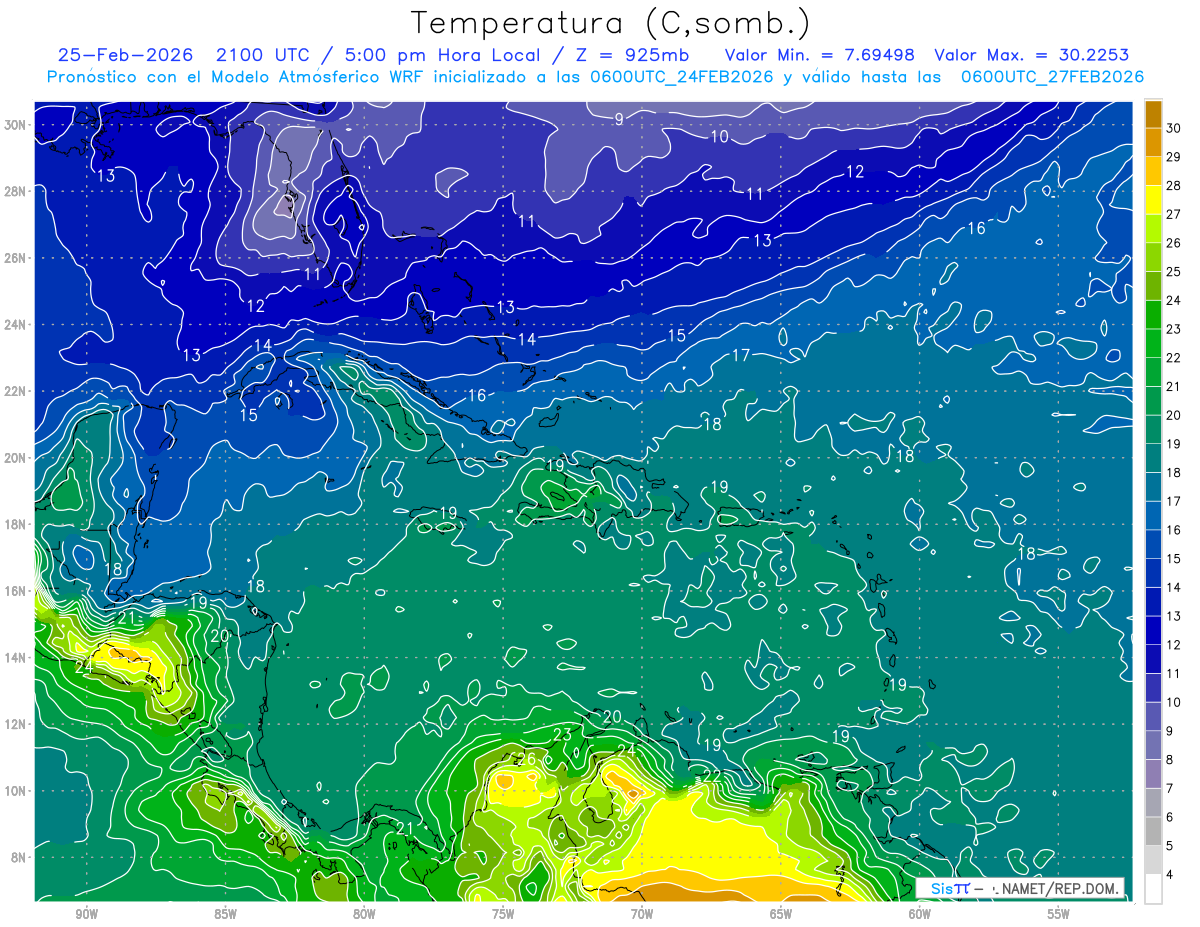Viewport: 1200px width, 927px height.
Task: Click the '75W' longitude axis label
Action: (503, 914)
